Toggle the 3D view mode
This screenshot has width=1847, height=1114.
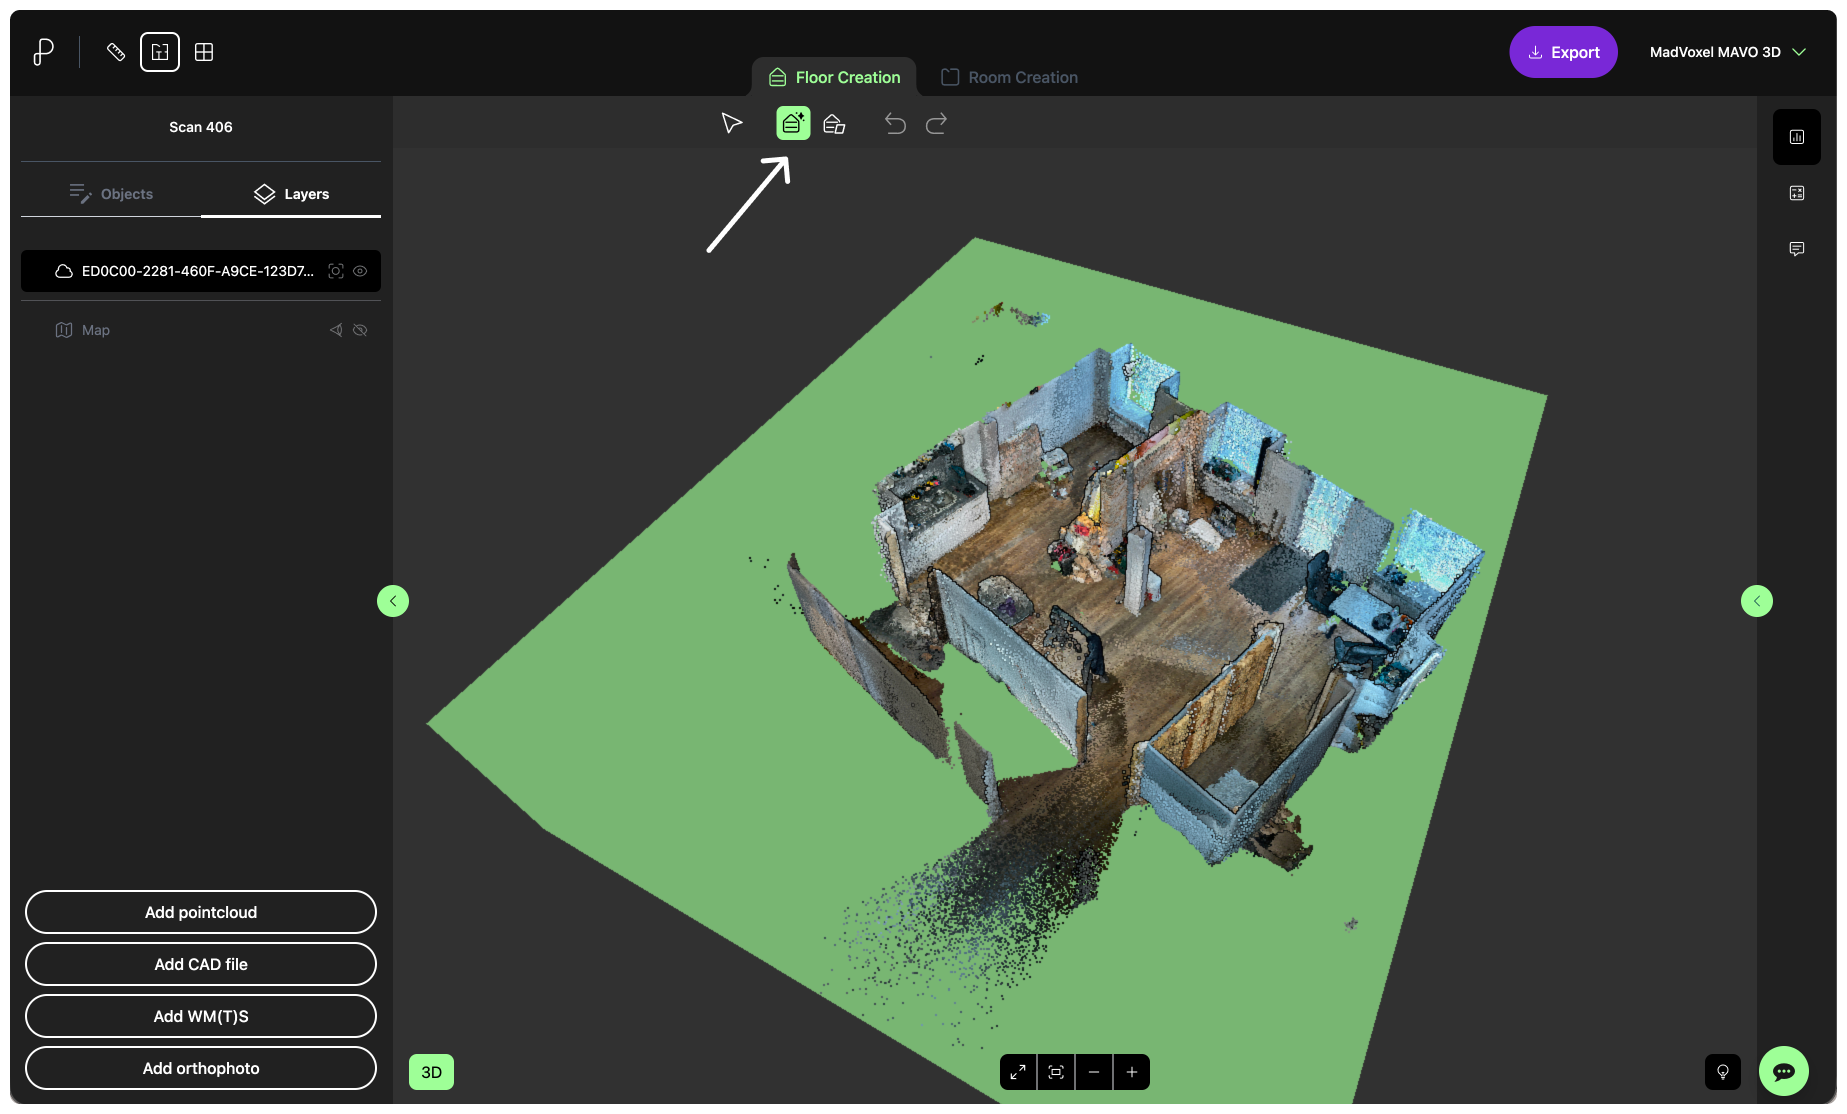pos(431,1072)
